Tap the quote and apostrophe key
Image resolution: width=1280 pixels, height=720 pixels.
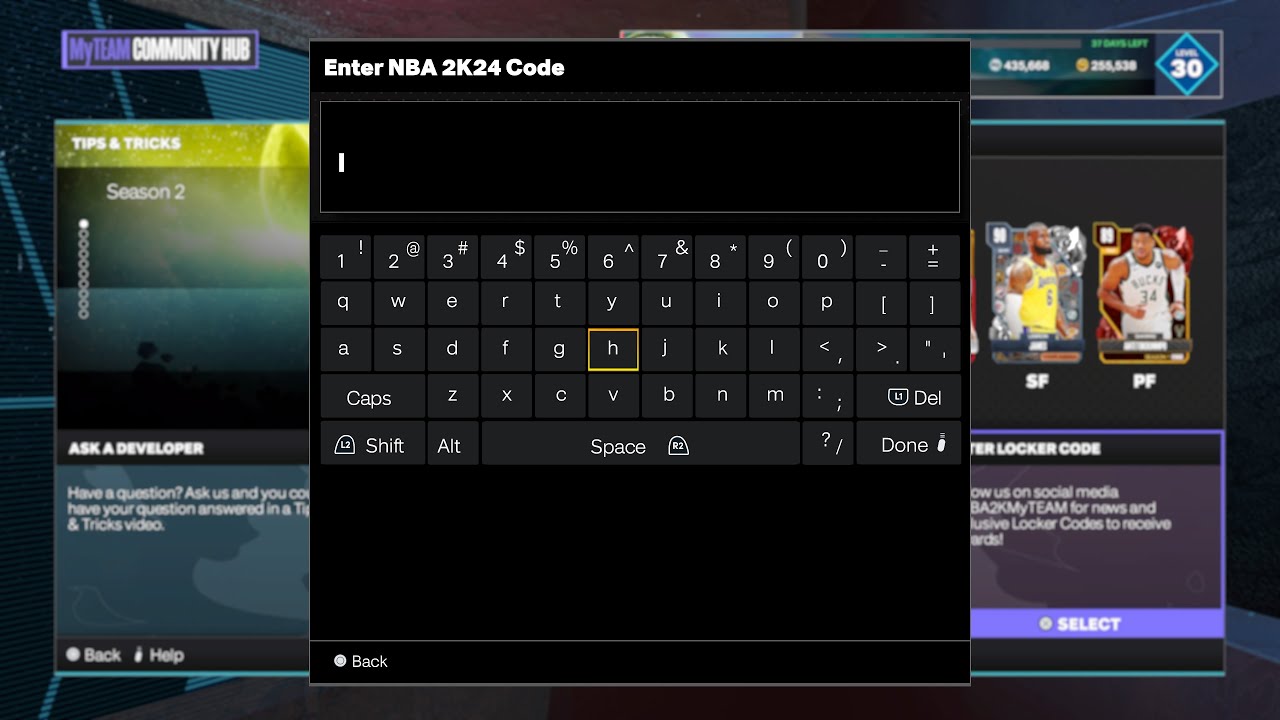click(x=934, y=350)
